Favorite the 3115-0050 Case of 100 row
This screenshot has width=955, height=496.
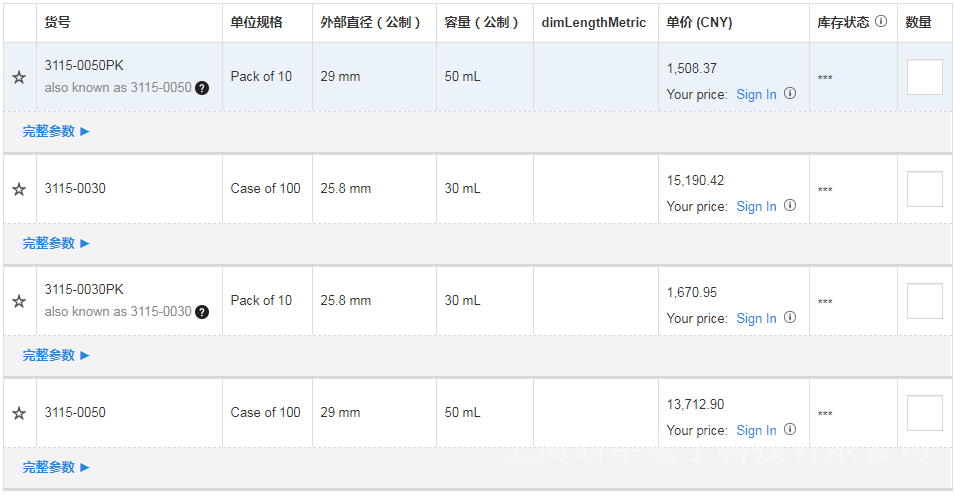tap(19, 413)
